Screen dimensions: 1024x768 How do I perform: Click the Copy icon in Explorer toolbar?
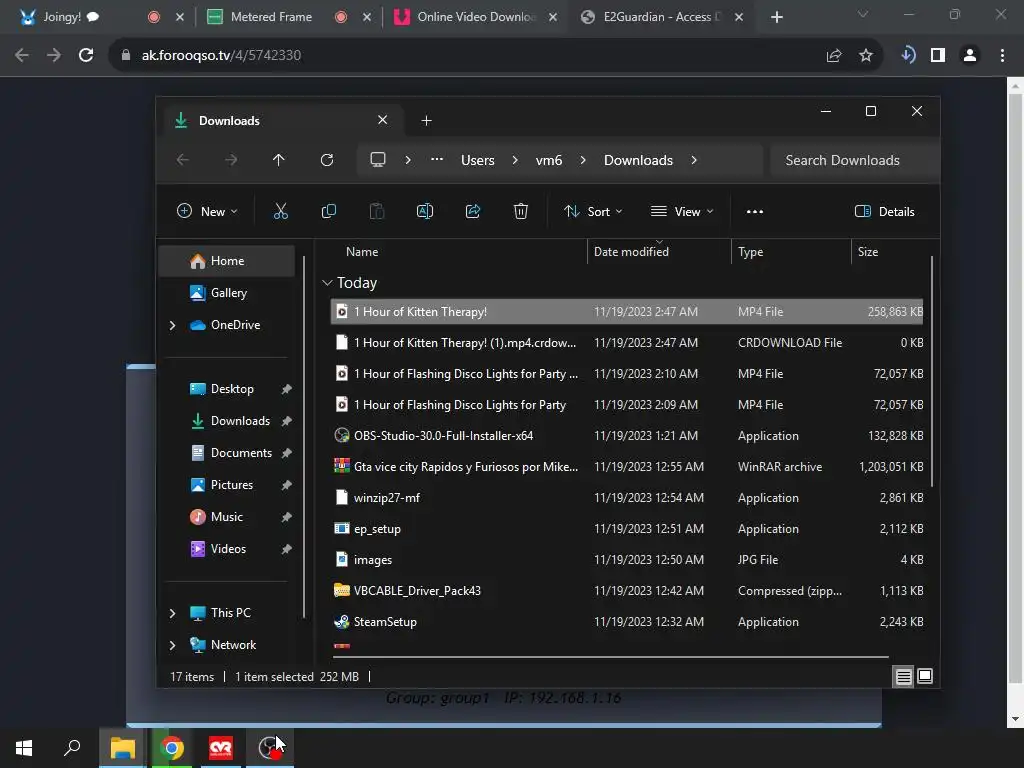point(328,211)
